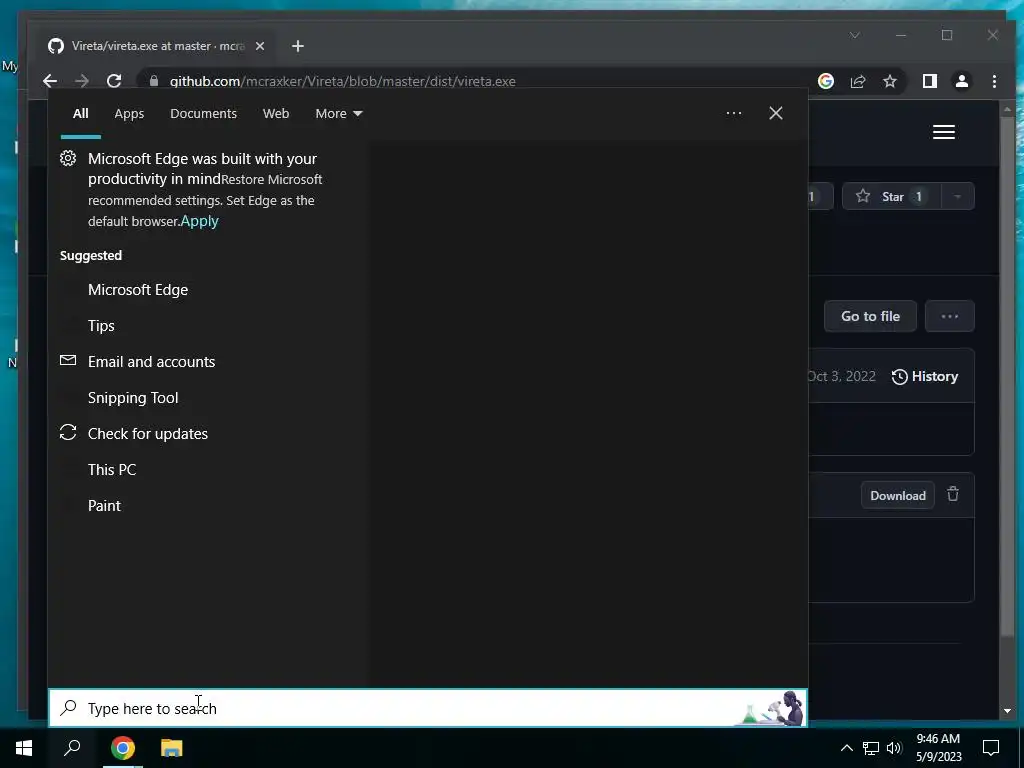The height and width of the screenshot is (768, 1024).
Task: View file History on GitHub
Action: 925,376
